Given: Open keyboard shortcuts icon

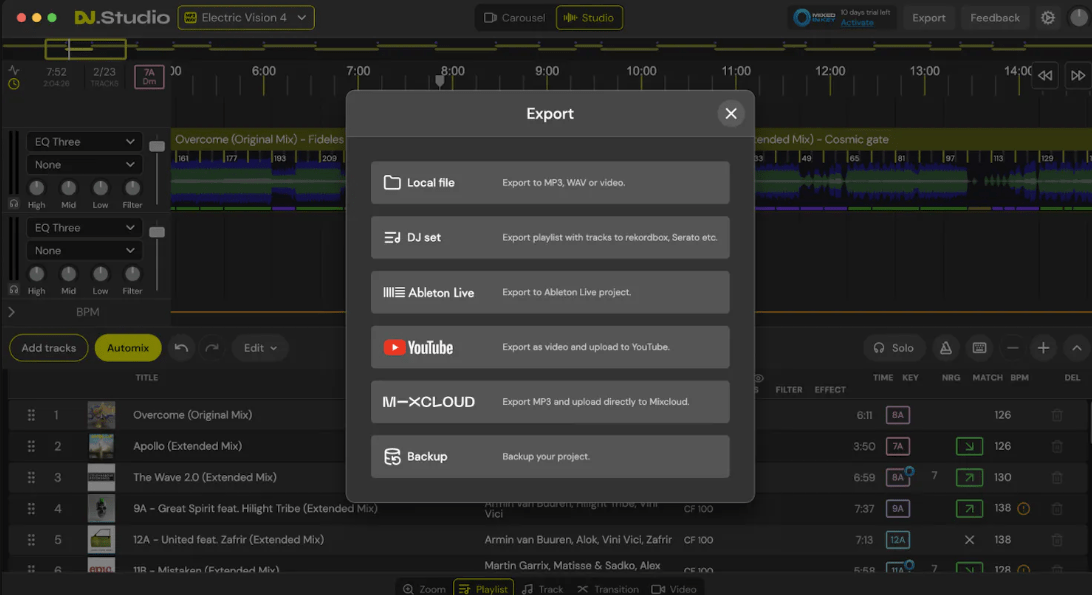Looking at the screenshot, I should (x=979, y=348).
